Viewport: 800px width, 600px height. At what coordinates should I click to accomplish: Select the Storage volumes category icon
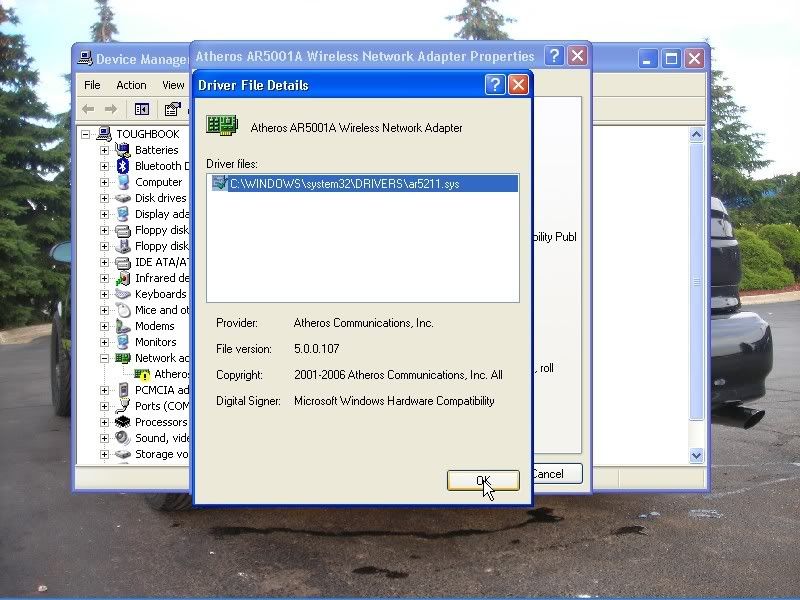122,454
